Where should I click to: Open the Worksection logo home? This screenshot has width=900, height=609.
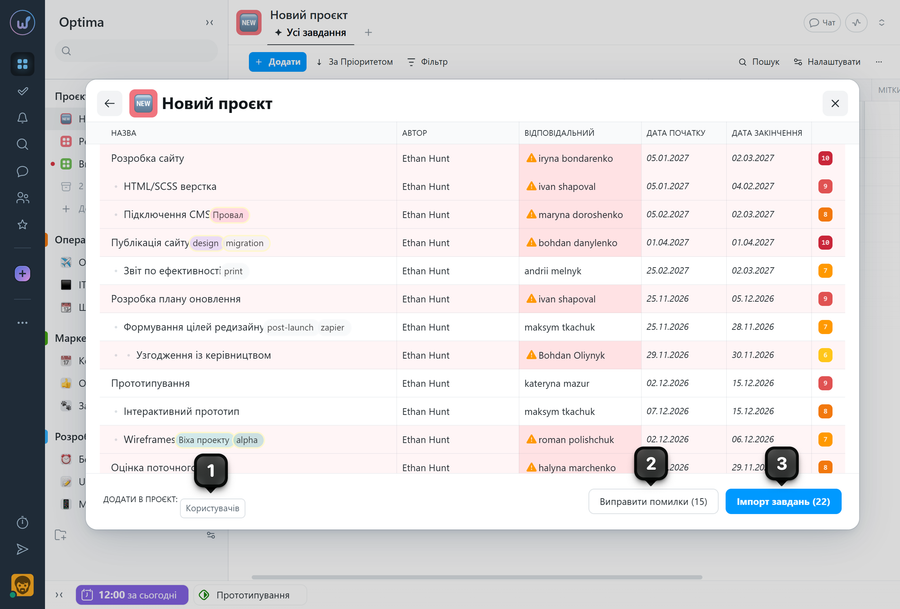tap(22, 23)
